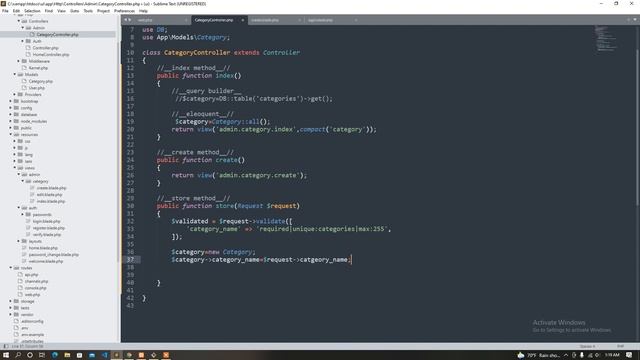Expand the bootstrap folder
The width and height of the screenshot is (640, 360).
[x=11, y=101]
